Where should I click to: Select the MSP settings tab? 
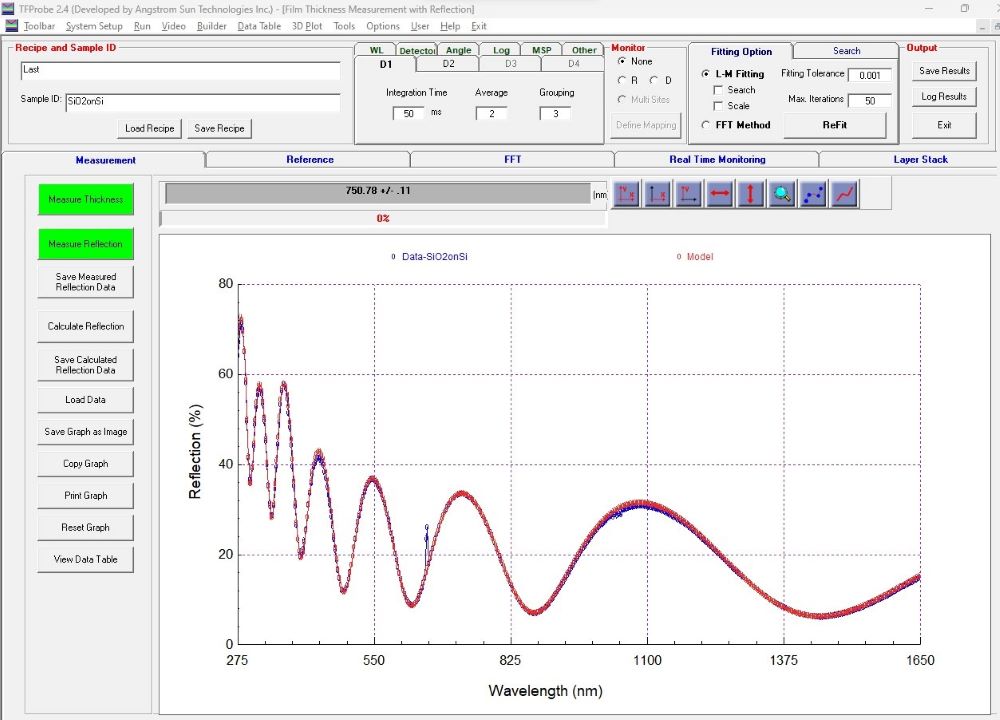coord(541,50)
